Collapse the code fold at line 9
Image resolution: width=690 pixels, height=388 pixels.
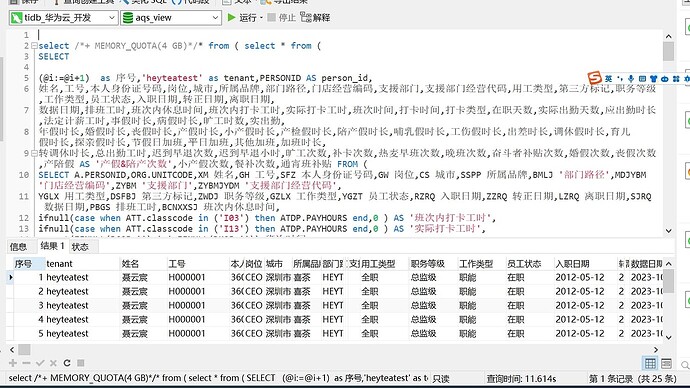coord(34,153)
